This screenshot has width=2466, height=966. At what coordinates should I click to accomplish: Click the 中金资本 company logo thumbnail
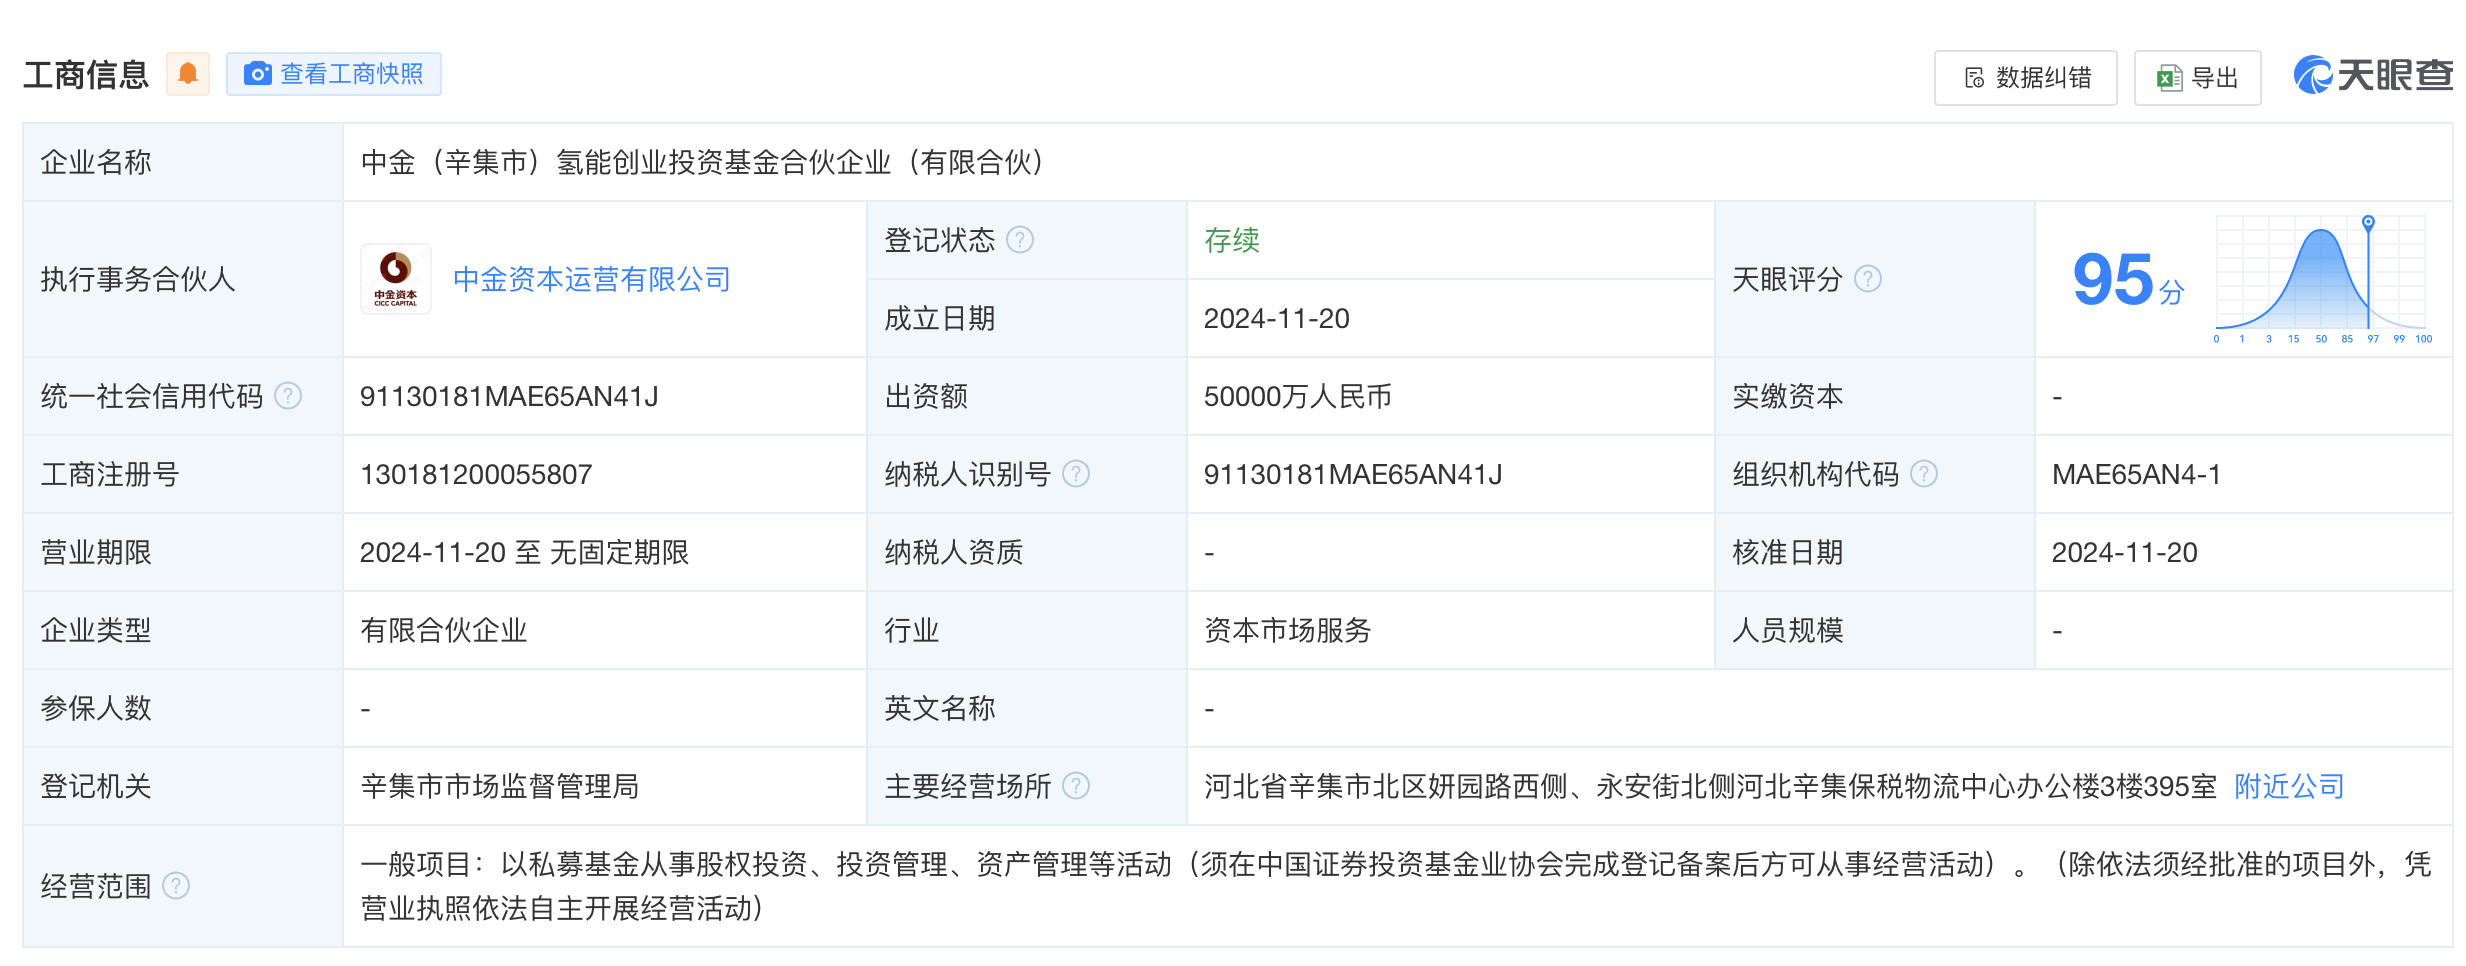point(396,279)
